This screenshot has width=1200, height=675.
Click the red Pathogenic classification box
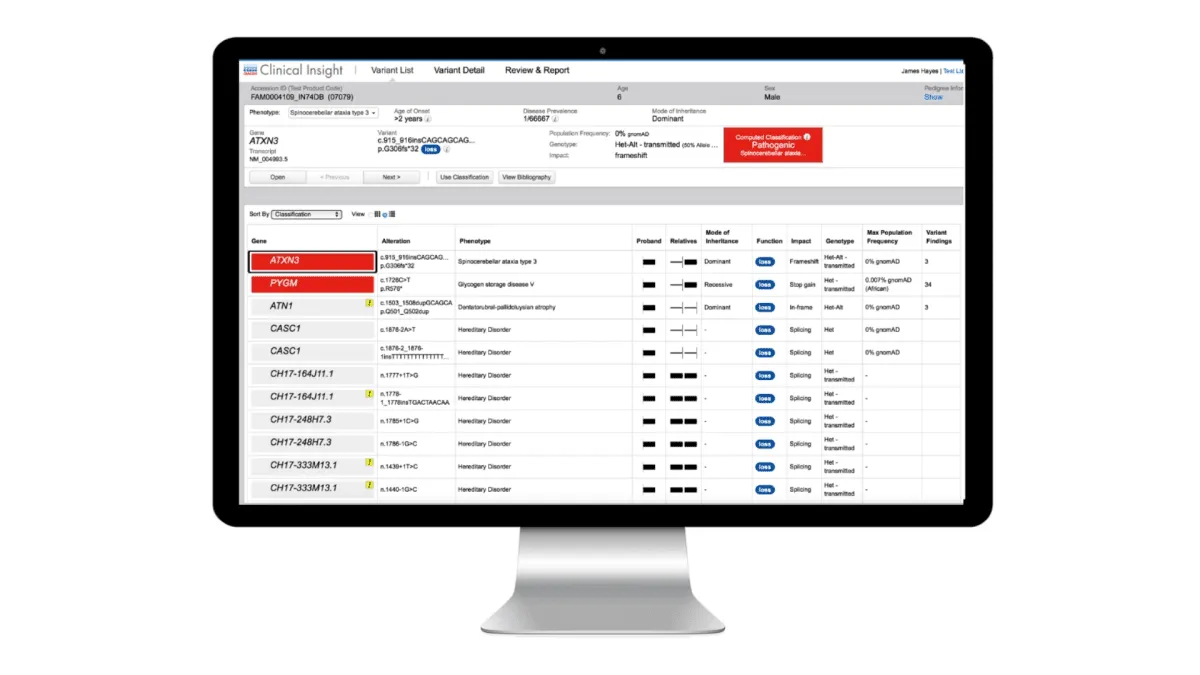click(772, 146)
